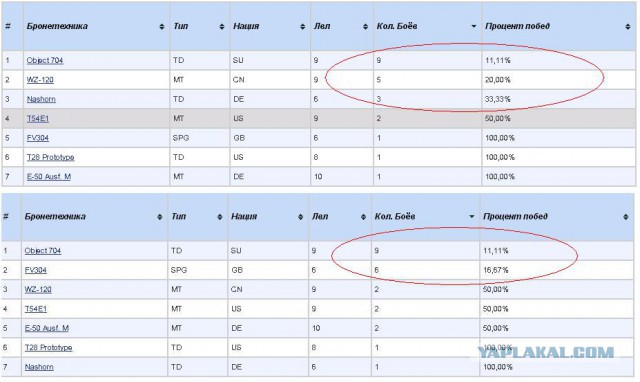640x382 pixels.
Task: Select '11,11%' cell in lower table
Action: (496, 251)
